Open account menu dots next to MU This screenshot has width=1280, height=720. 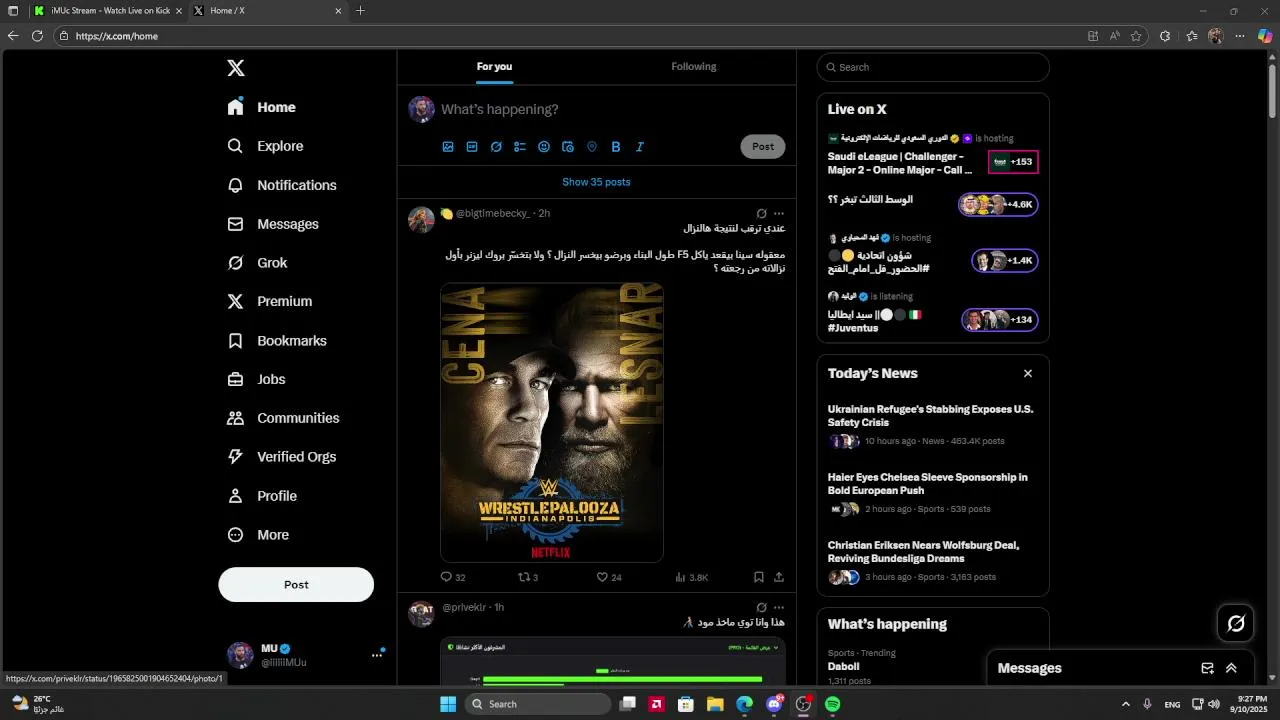pos(377,655)
